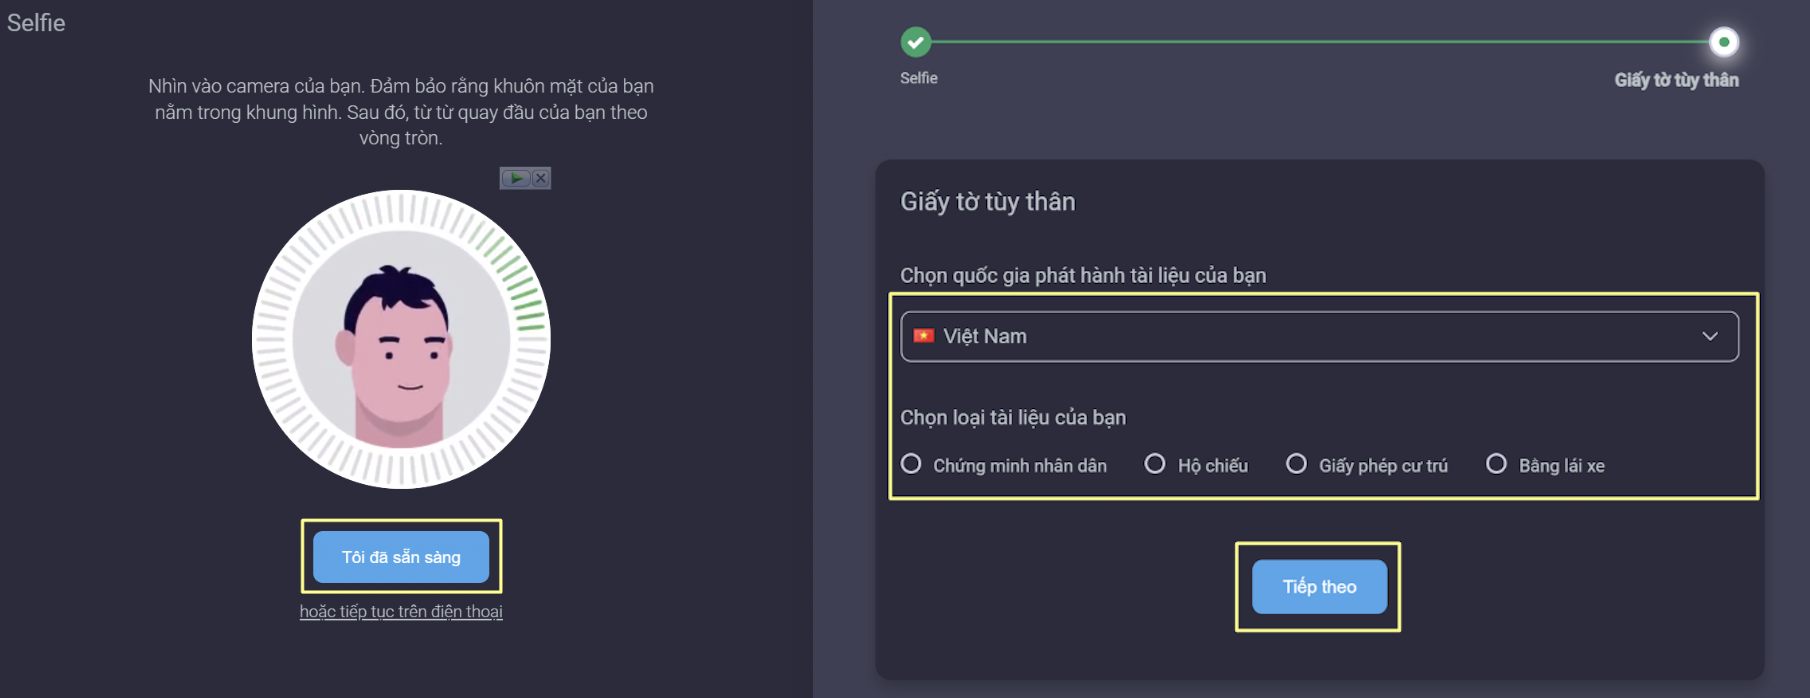The height and width of the screenshot is (698, 1810).
Task: Switch to the Giấy tờ tùy thân step label
Action: point(1676,80)
